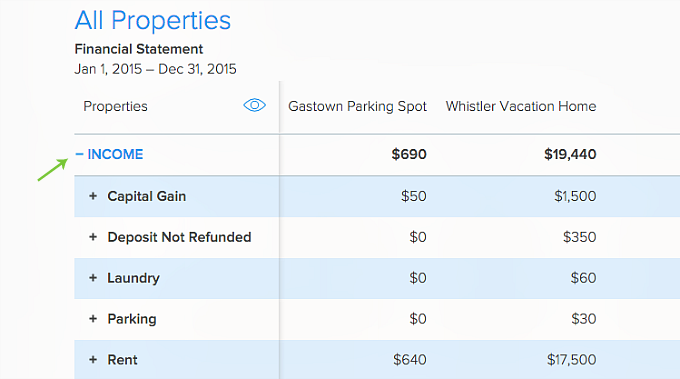Click the $640 rent amount for Gastown
Viewport: 680px width, 379px height.
coord(410,359)
